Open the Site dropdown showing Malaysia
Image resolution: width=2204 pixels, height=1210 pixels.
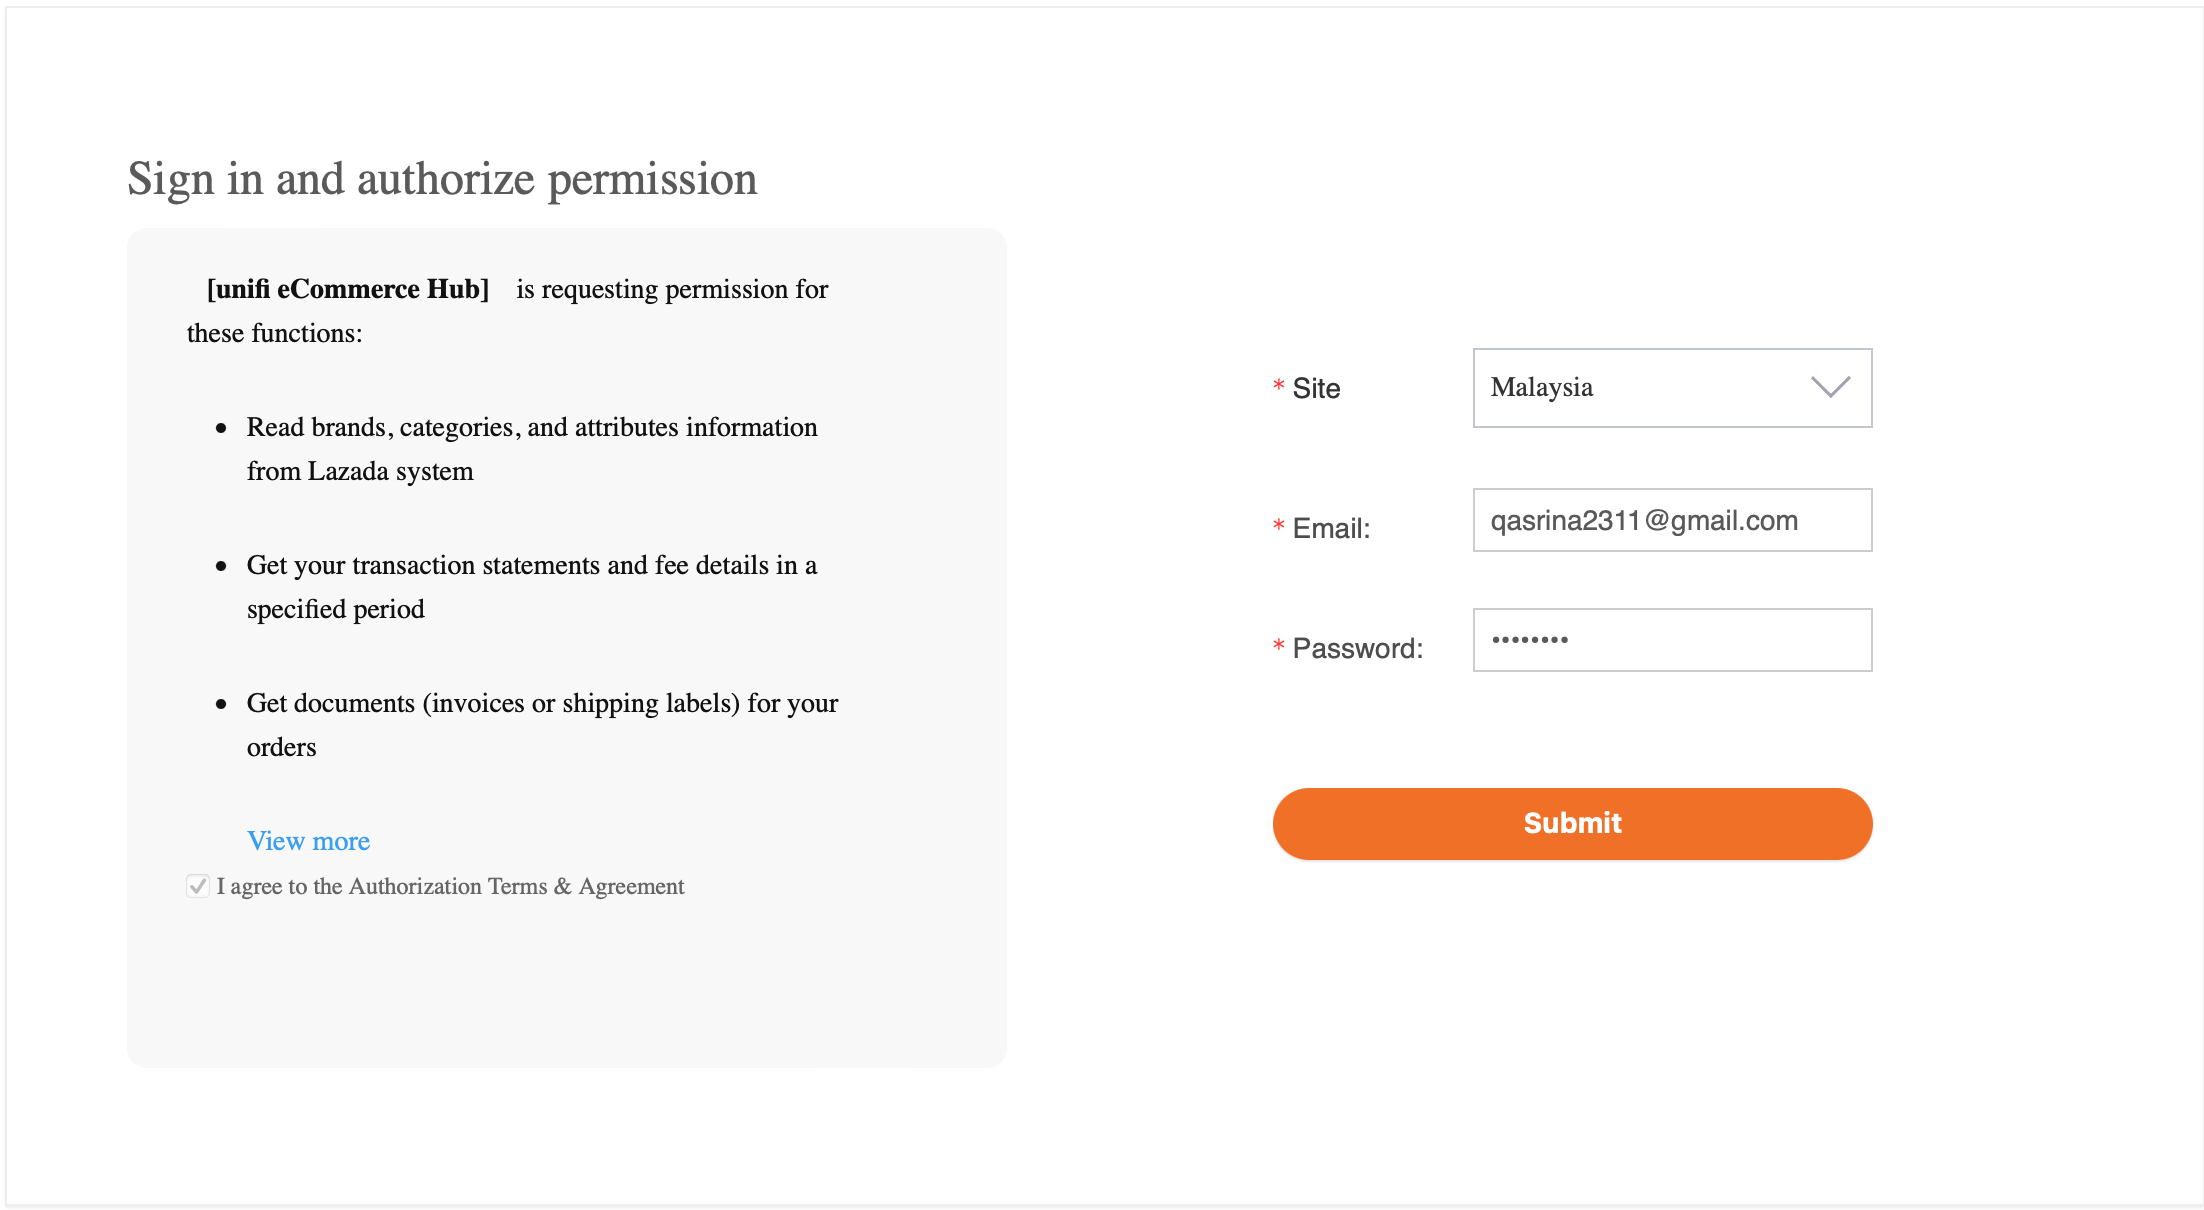(x=1650, y=388)
